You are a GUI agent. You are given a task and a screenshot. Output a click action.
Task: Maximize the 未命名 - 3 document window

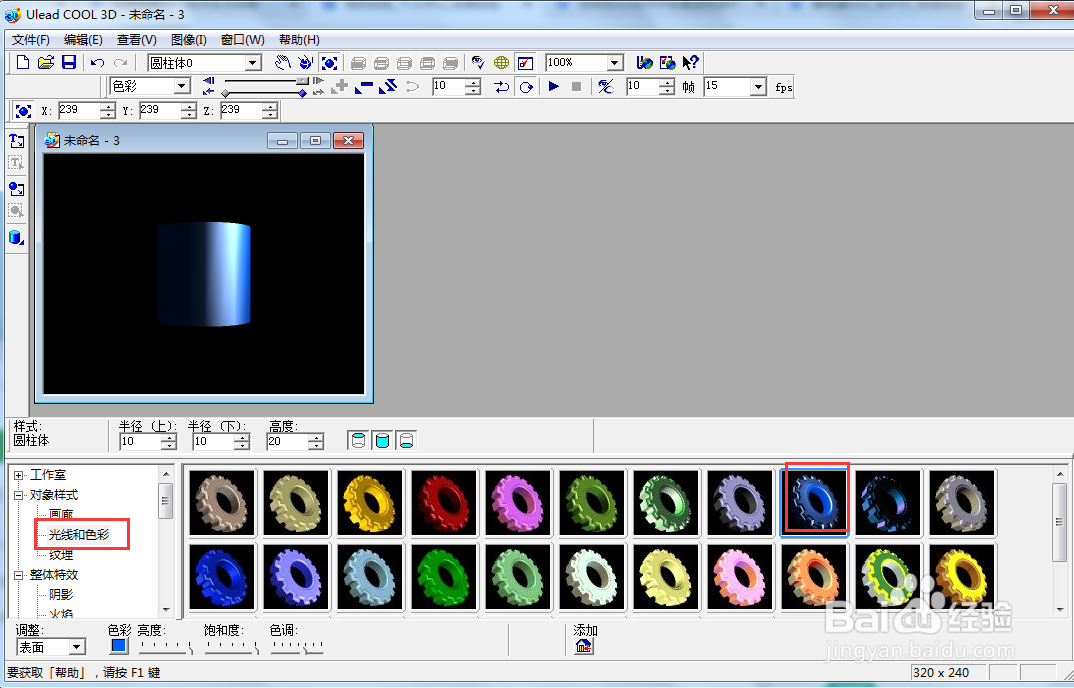click(315, 140)
